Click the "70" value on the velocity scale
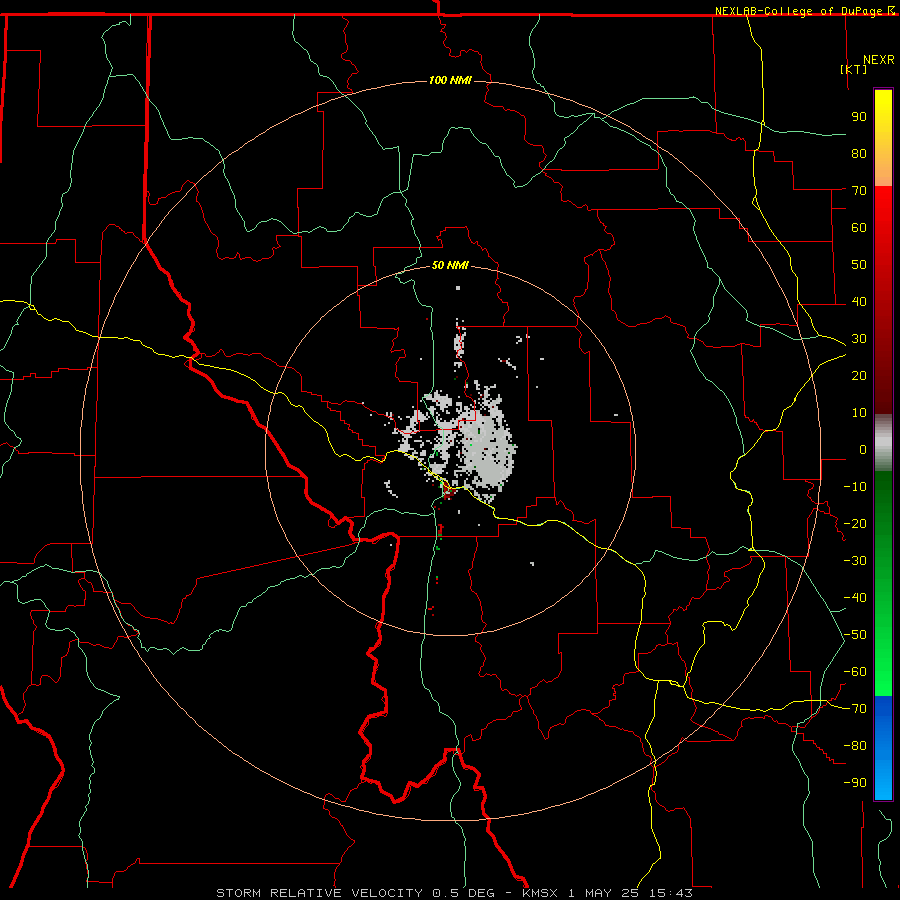This screenshot has height=900, width=900. pos(859,191)
